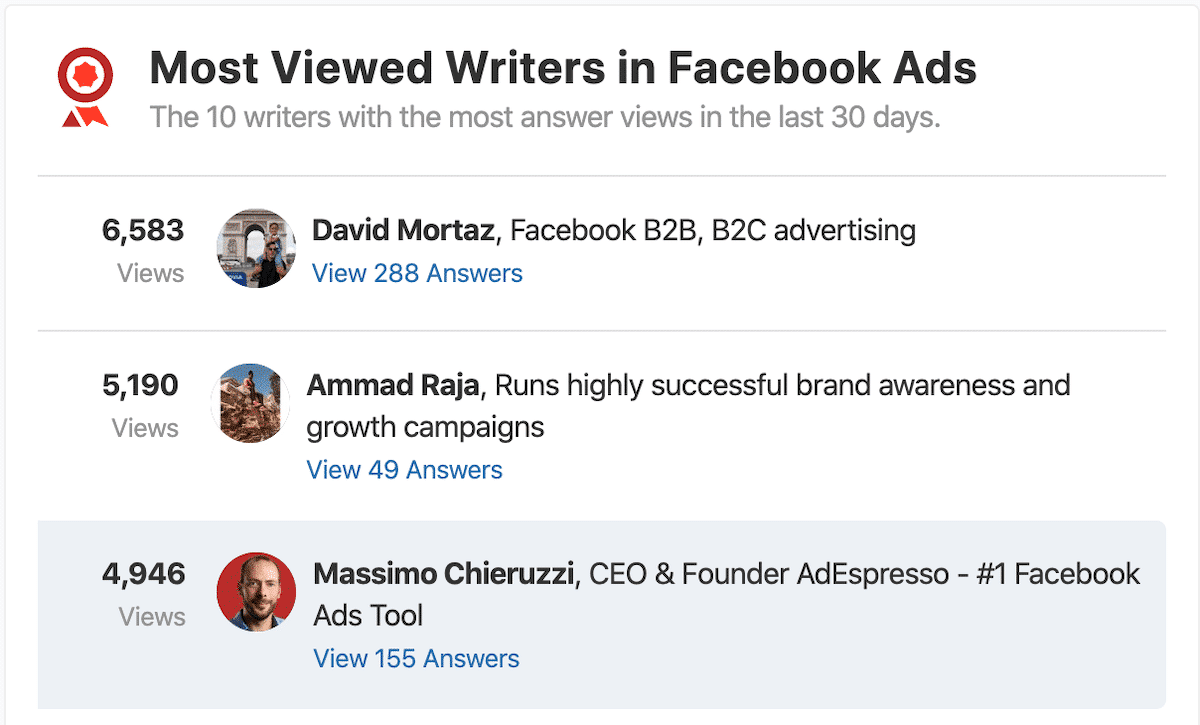Open View 49 Answers link

coord(405,470)
